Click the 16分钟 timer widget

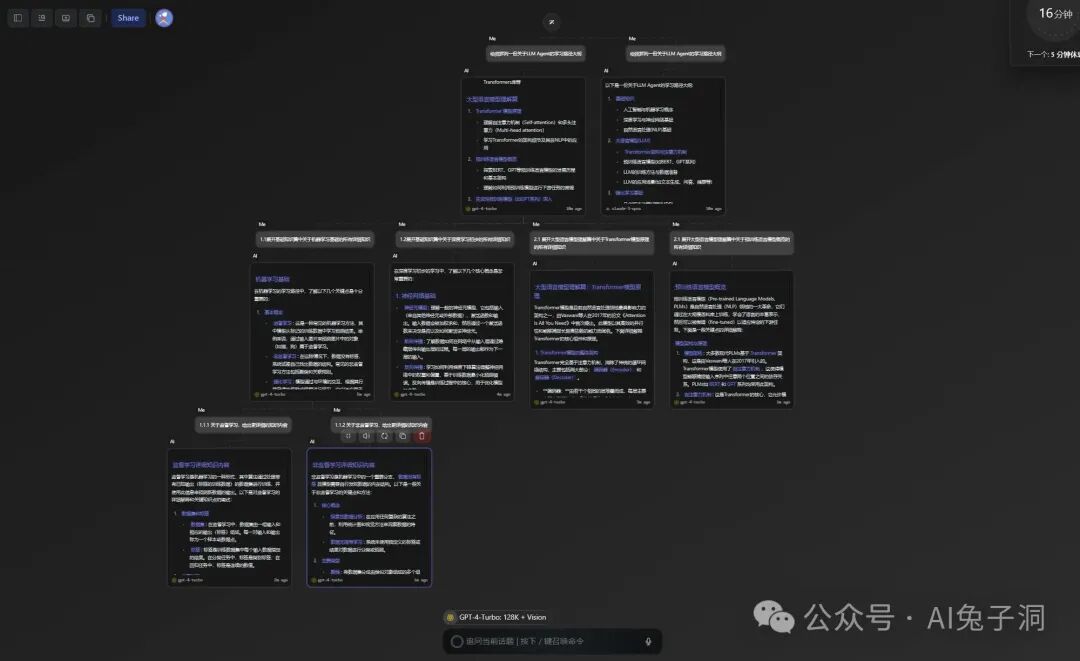1054,14
